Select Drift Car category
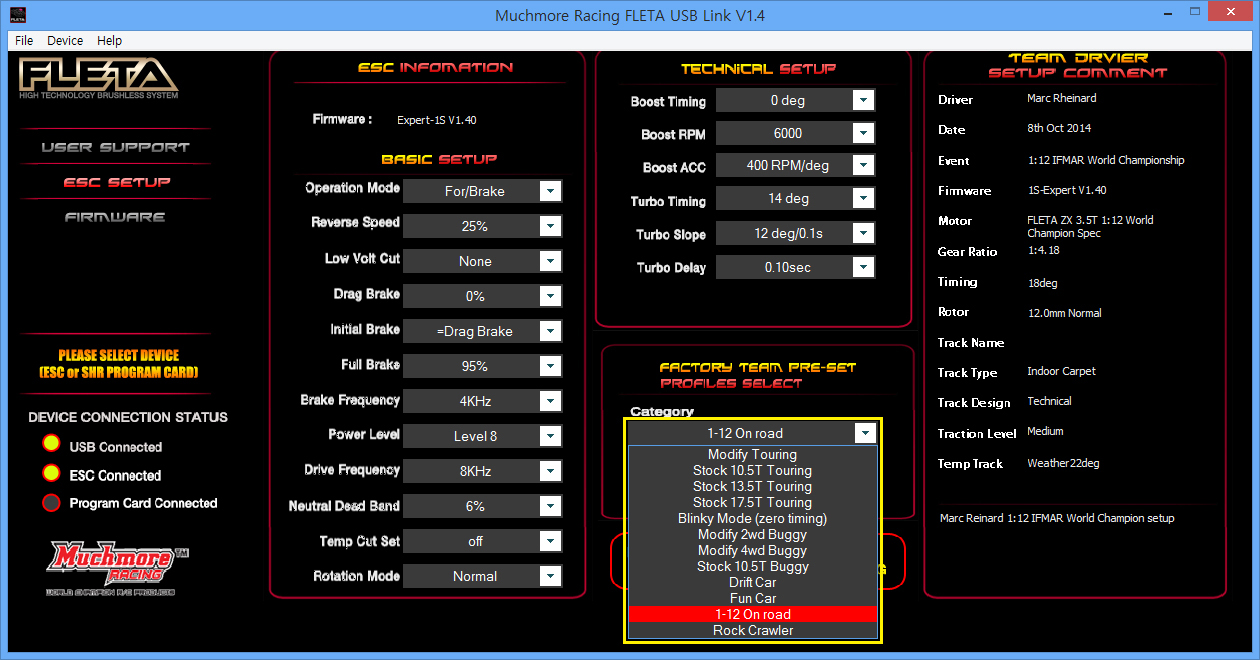Image resolution: width=1260 pixels, height=660 pixels. [753, 582]
